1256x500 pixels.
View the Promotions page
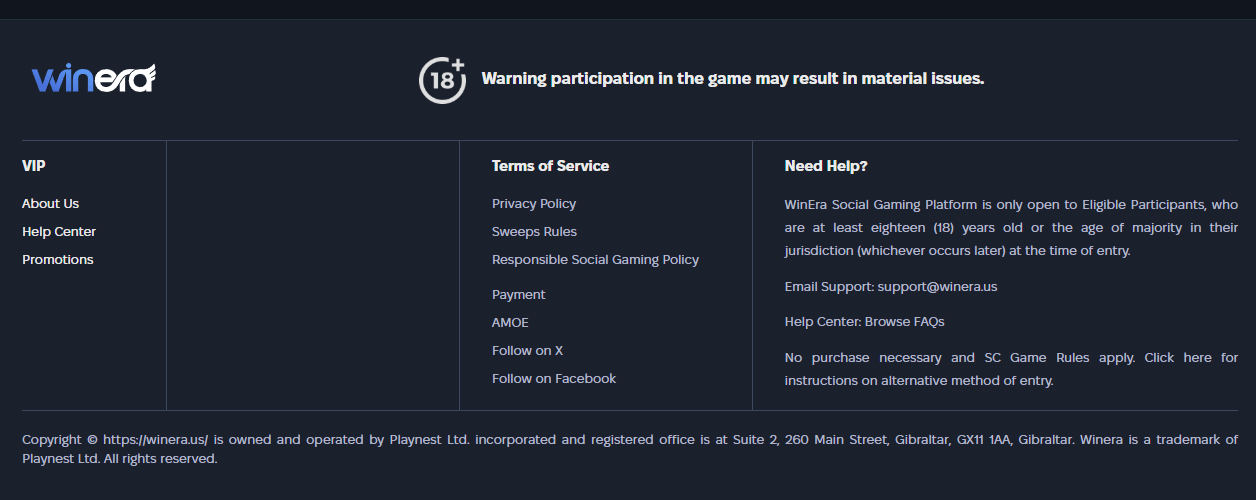(x=58, y=260)
